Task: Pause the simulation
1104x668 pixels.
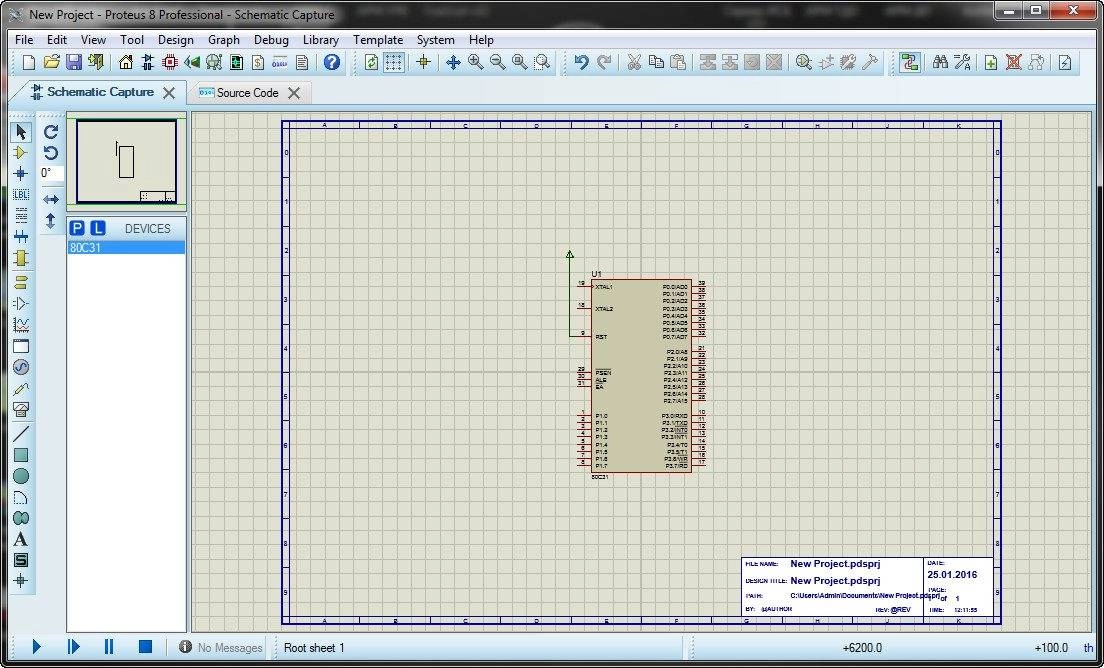Action: [x=109, y=646]
